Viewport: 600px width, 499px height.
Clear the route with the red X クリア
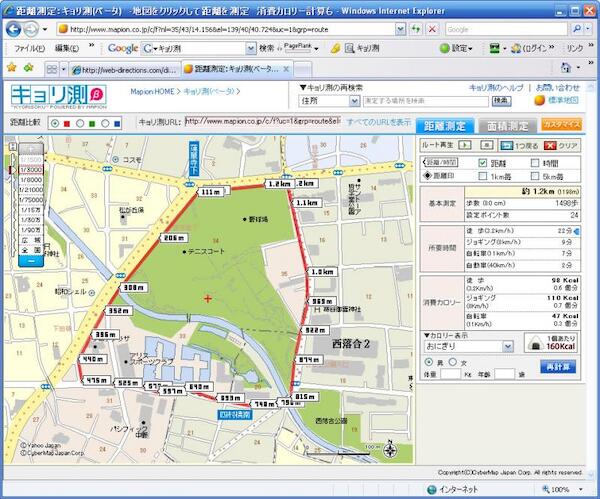tap(560, 146)
